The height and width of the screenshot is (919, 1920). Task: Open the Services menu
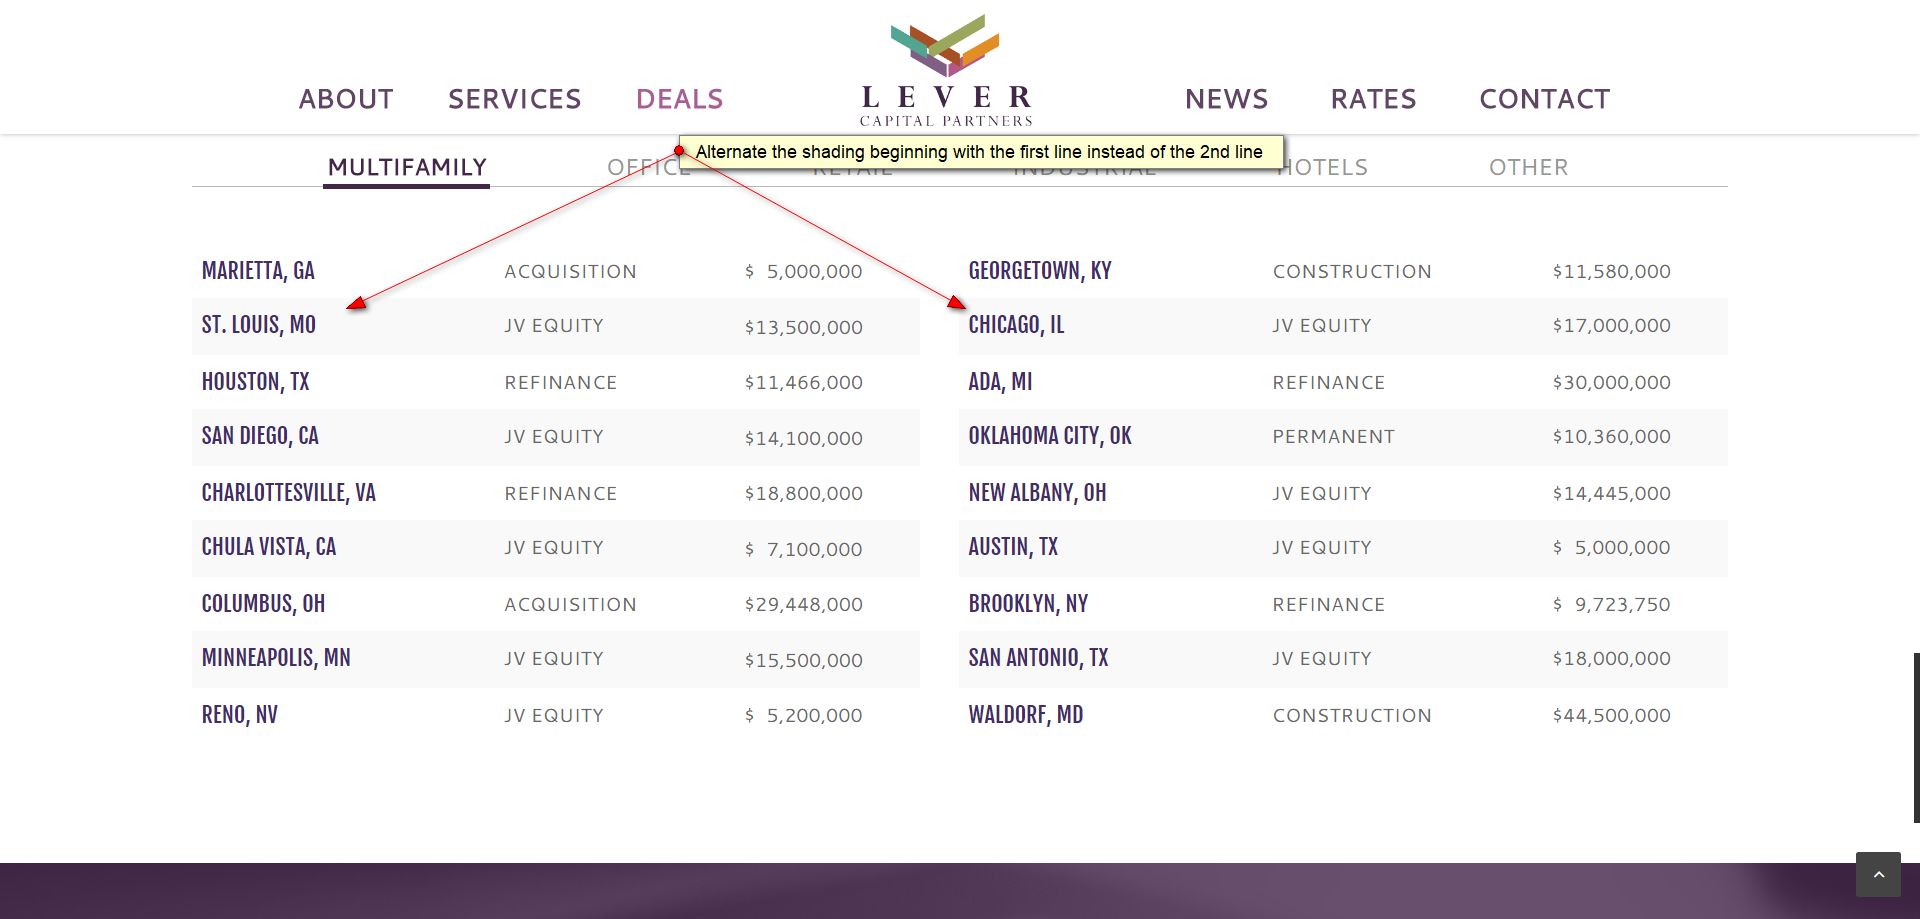point(514,99)
